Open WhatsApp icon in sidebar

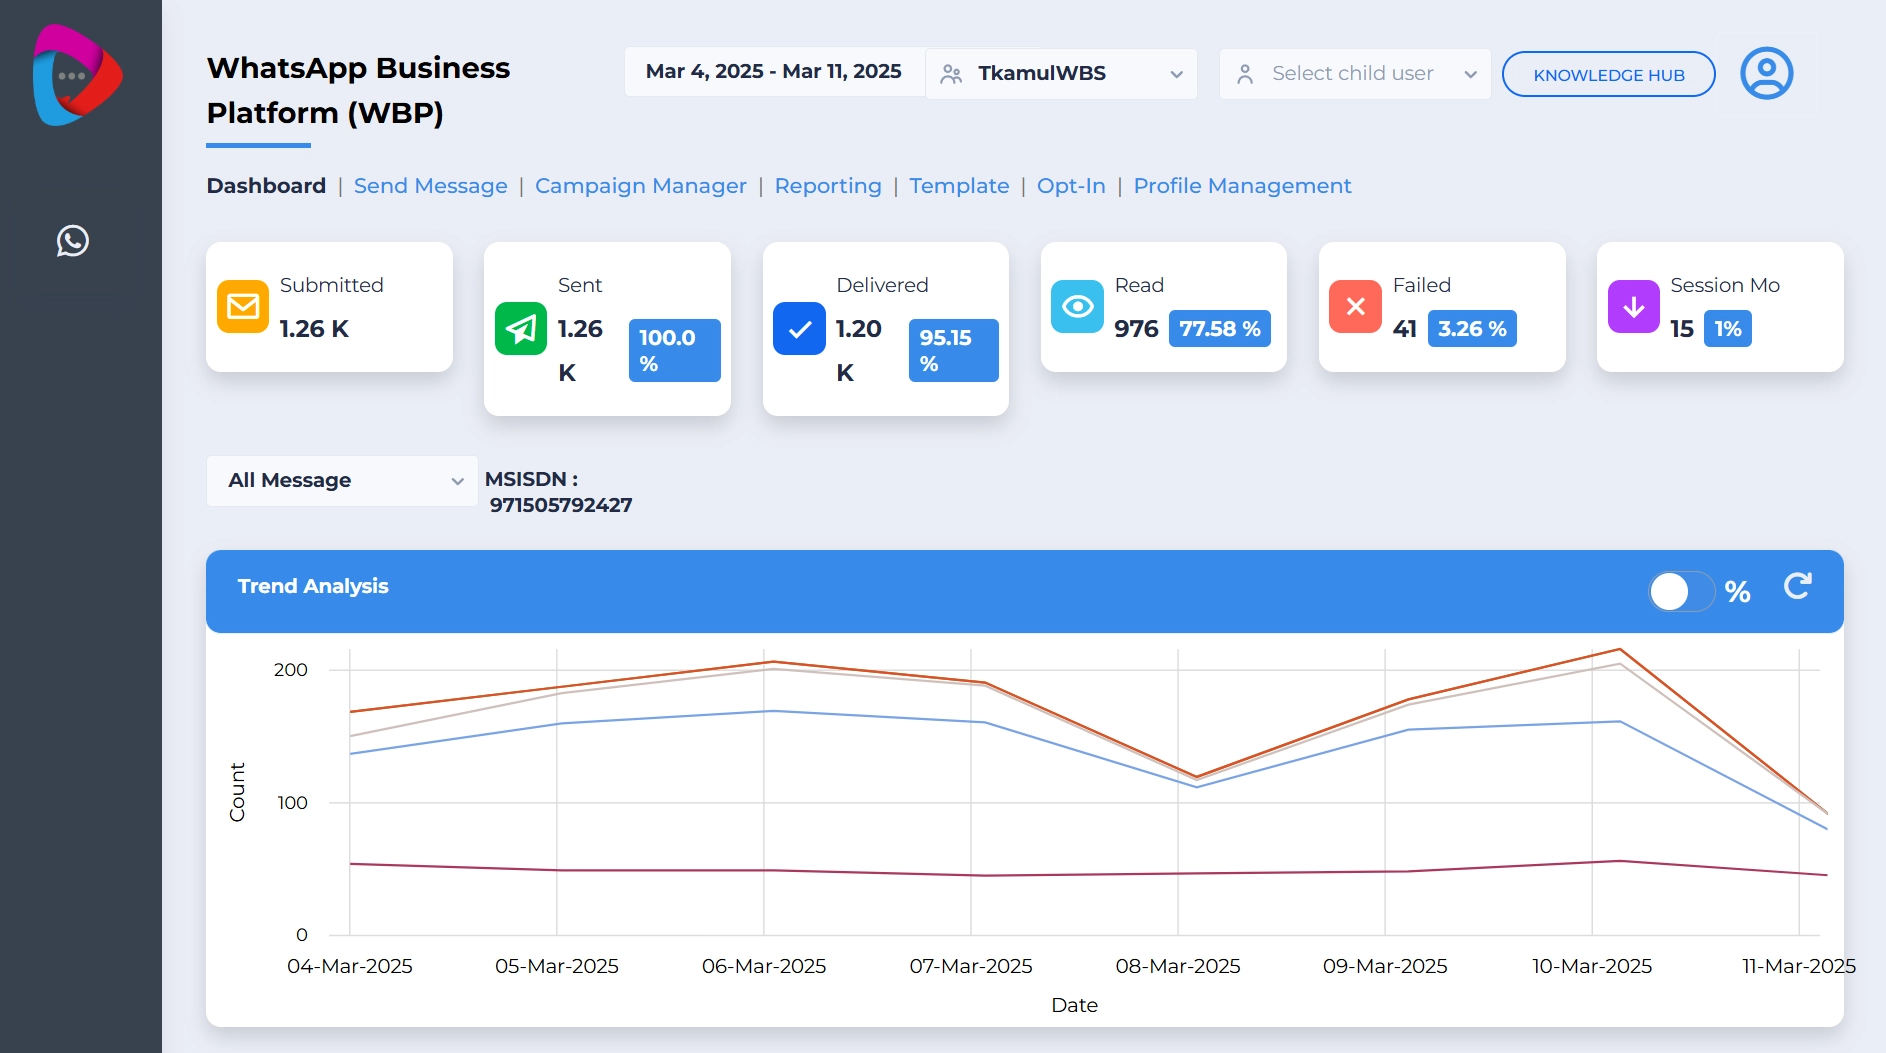click(x=73, y=241)
